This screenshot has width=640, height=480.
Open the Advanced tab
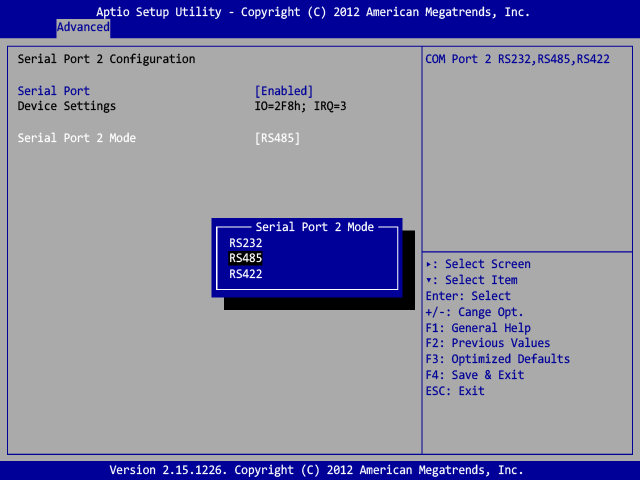[83, 27]
